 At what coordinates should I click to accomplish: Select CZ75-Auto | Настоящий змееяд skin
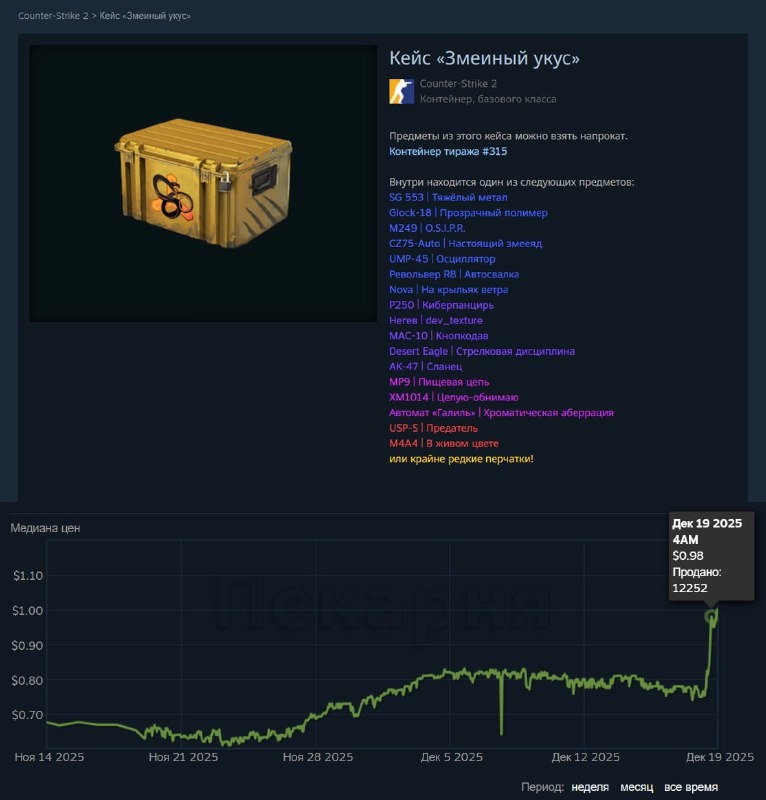pyautogui.click(x=465, y=243)
